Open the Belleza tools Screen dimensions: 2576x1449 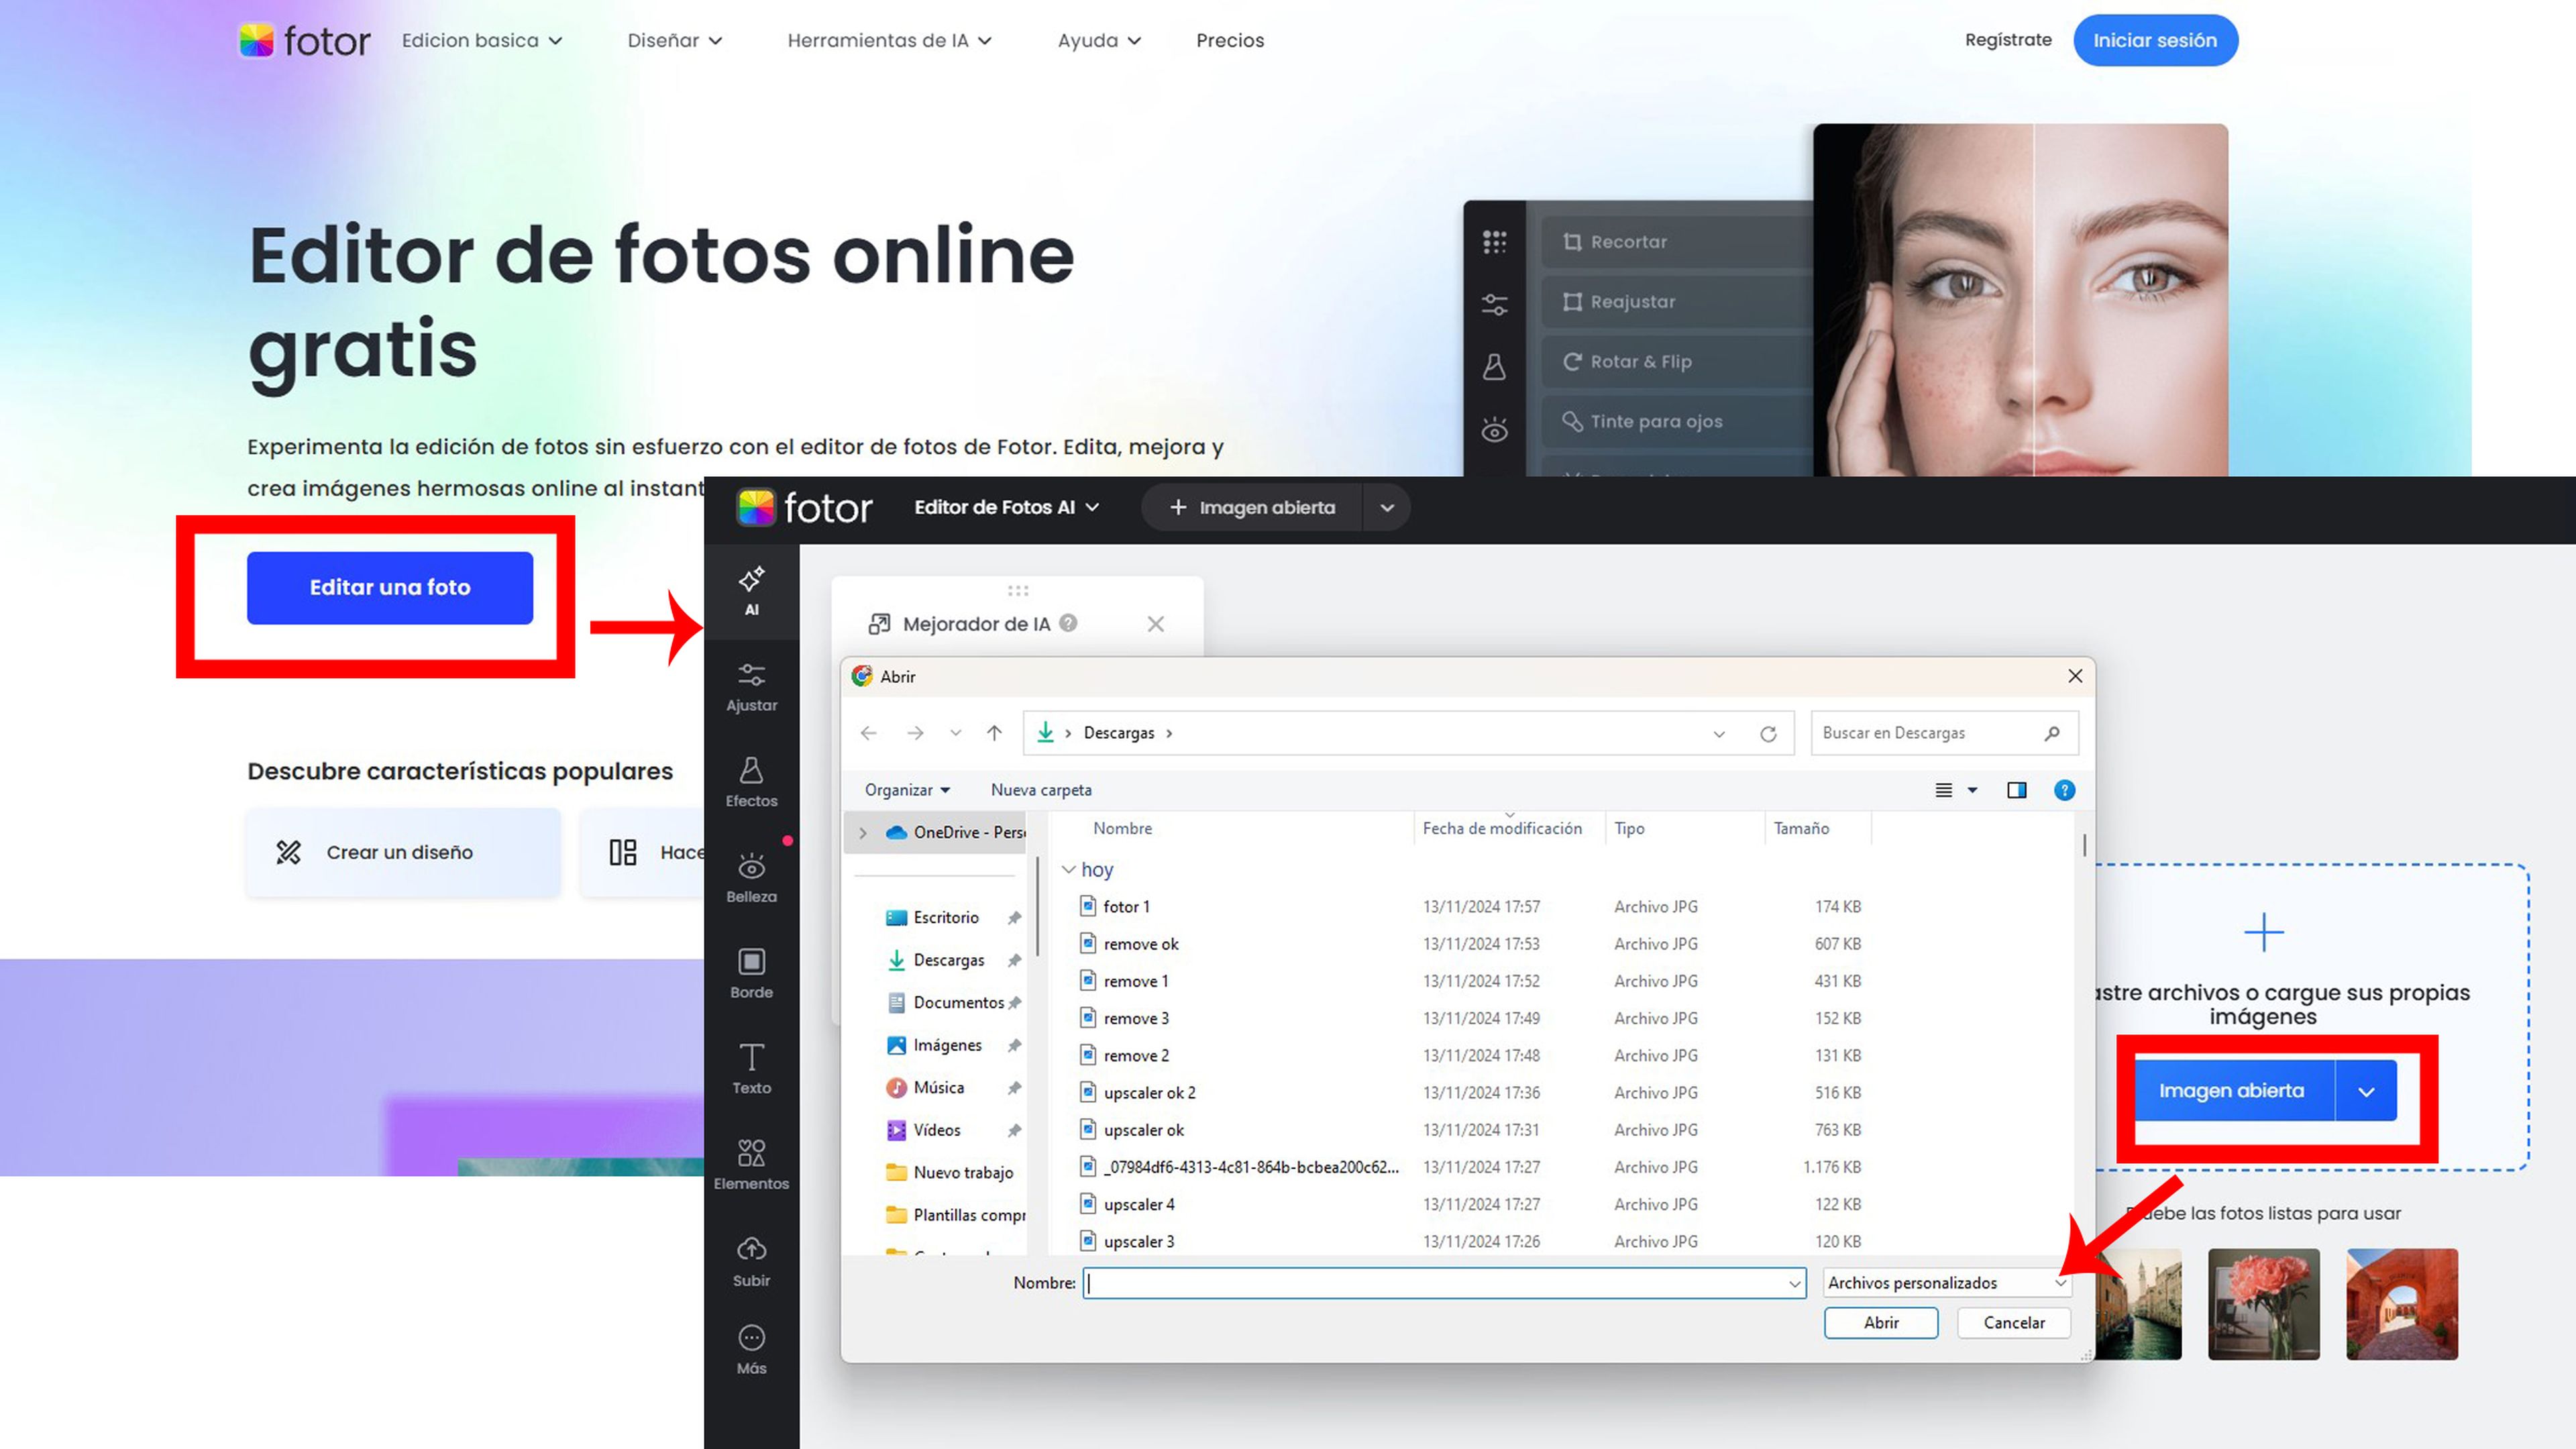[751, 878]
